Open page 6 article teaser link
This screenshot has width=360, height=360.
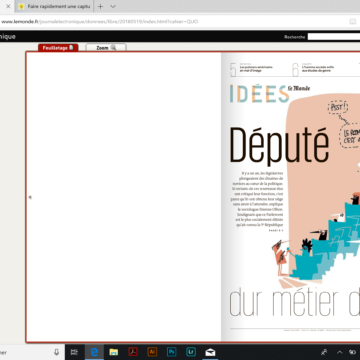[314, 69]
